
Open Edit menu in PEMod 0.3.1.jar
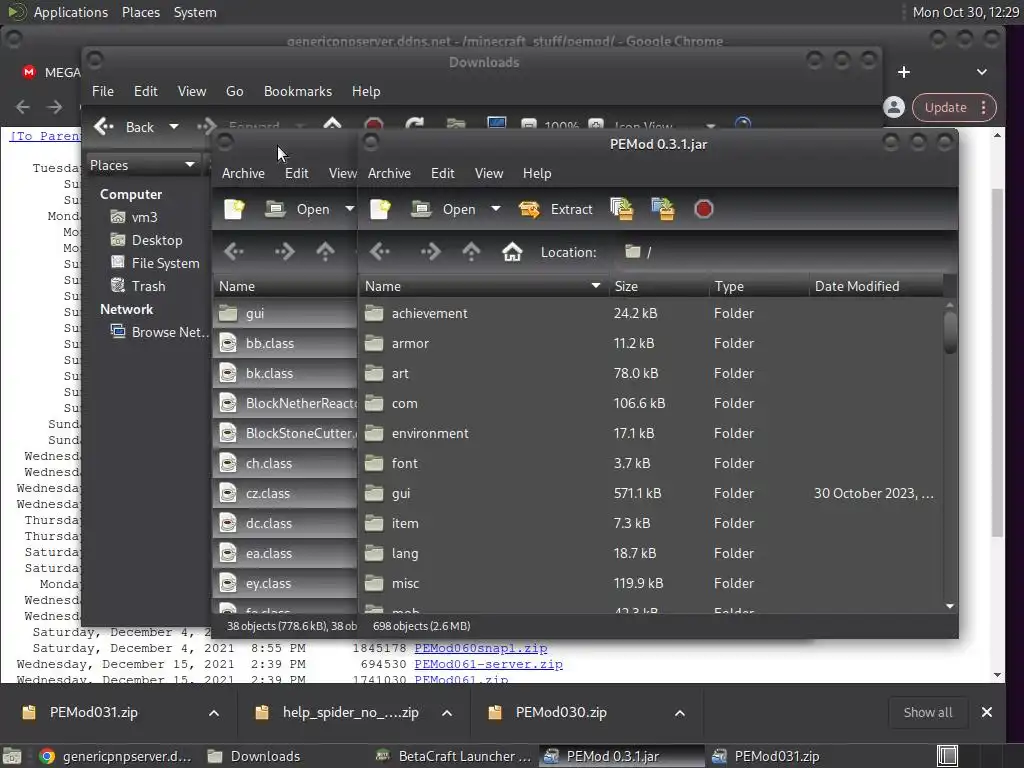(442, 173)
